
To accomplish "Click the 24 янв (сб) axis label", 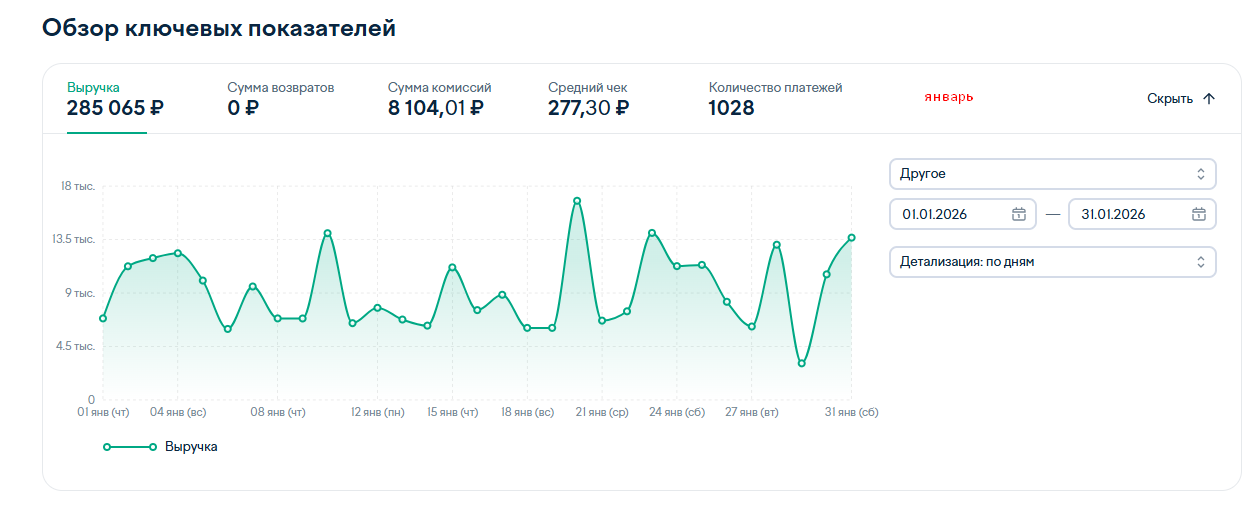I will pyautogui.click(x=677, y=412).
